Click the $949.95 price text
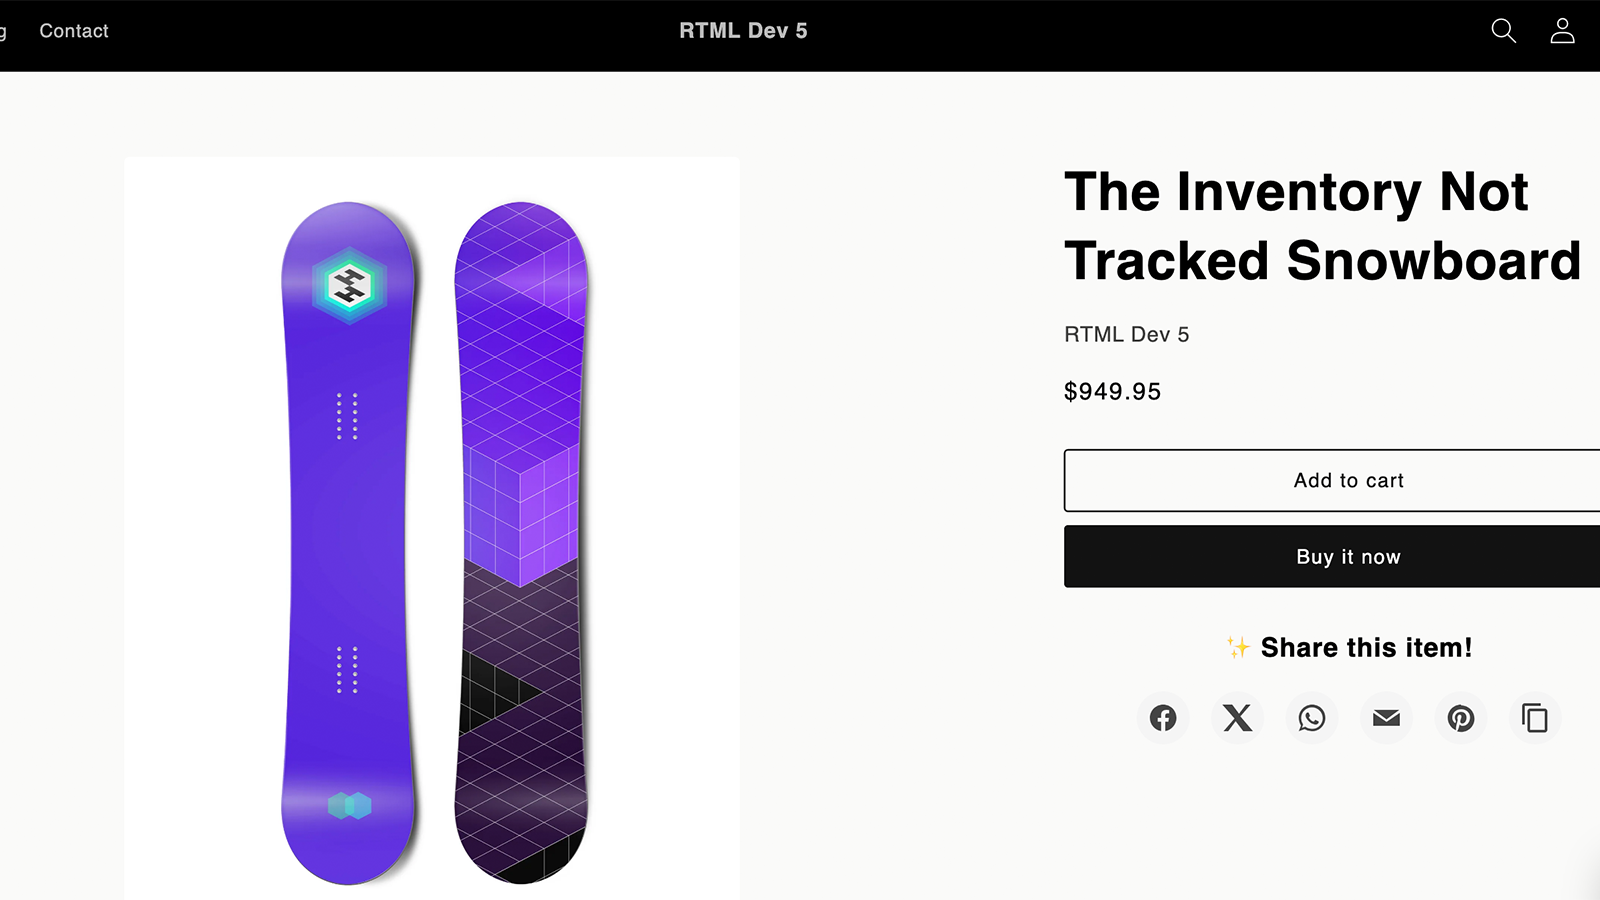The width and height of the screenshot is (1600, 900). pyautogui.click(x=1113, y=391)
